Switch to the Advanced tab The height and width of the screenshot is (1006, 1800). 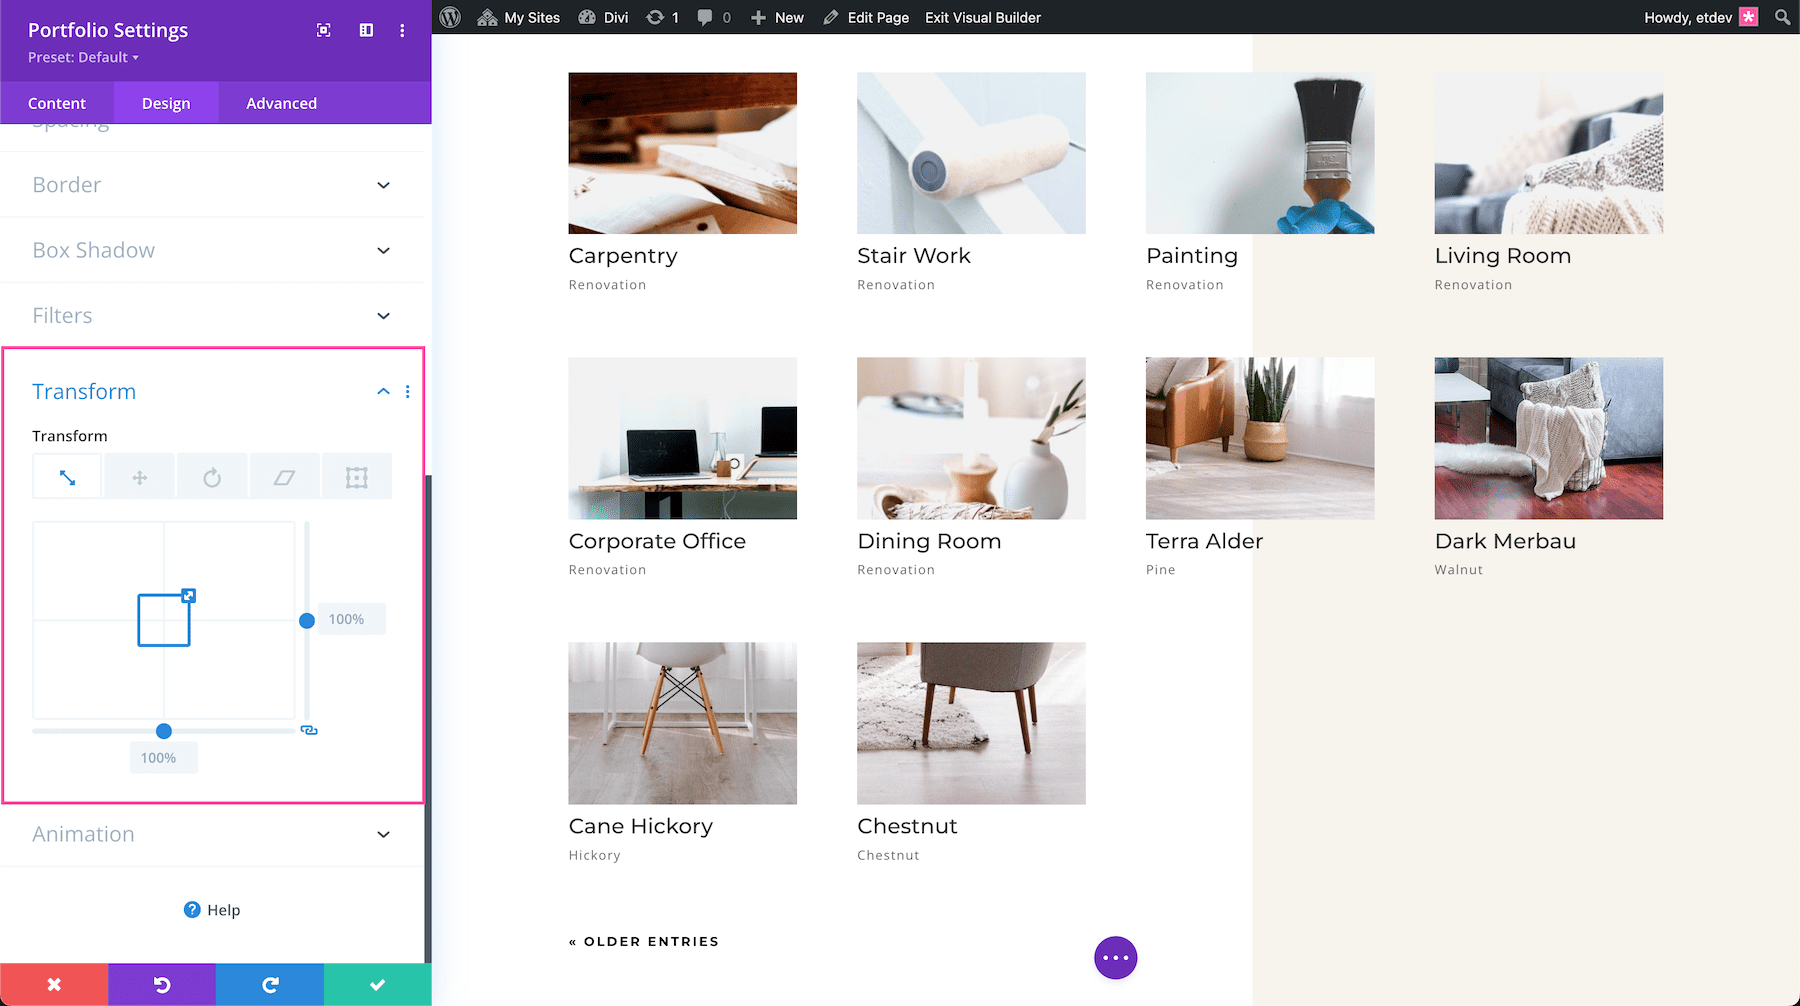point(281,103)
